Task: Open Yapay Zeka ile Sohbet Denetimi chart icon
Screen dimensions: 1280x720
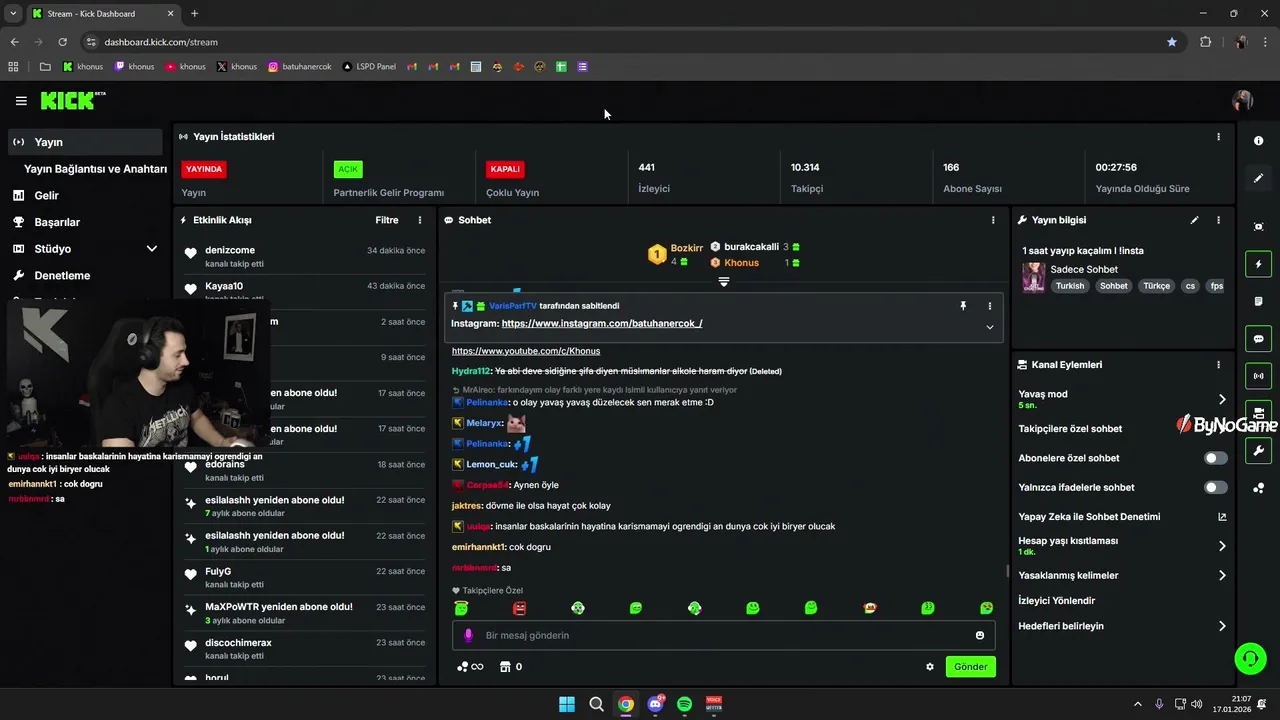Action: (1221, 517)
